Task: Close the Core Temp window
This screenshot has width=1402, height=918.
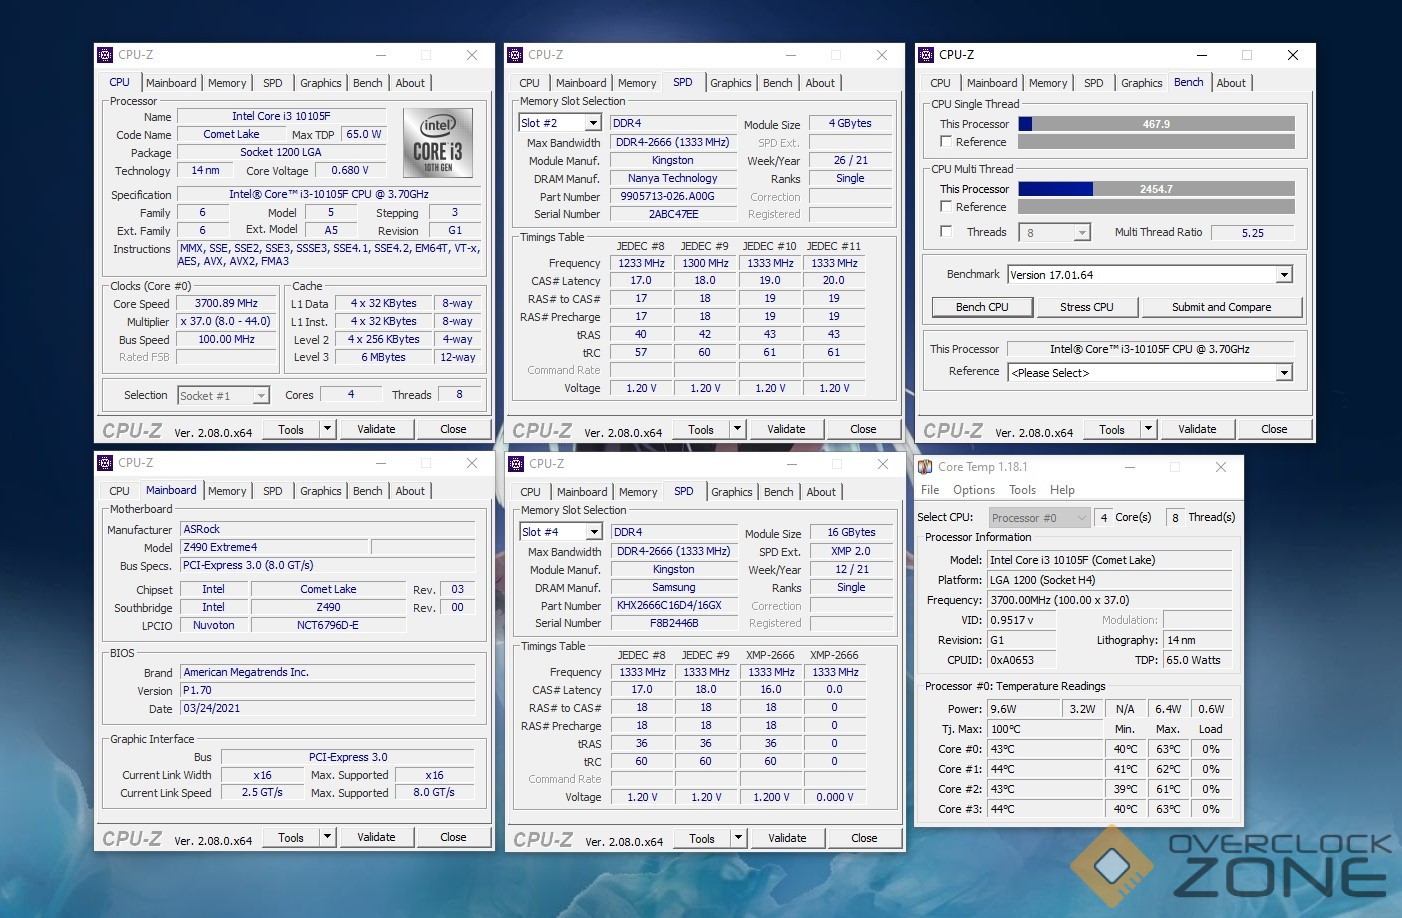Action: coord(1220,467)
